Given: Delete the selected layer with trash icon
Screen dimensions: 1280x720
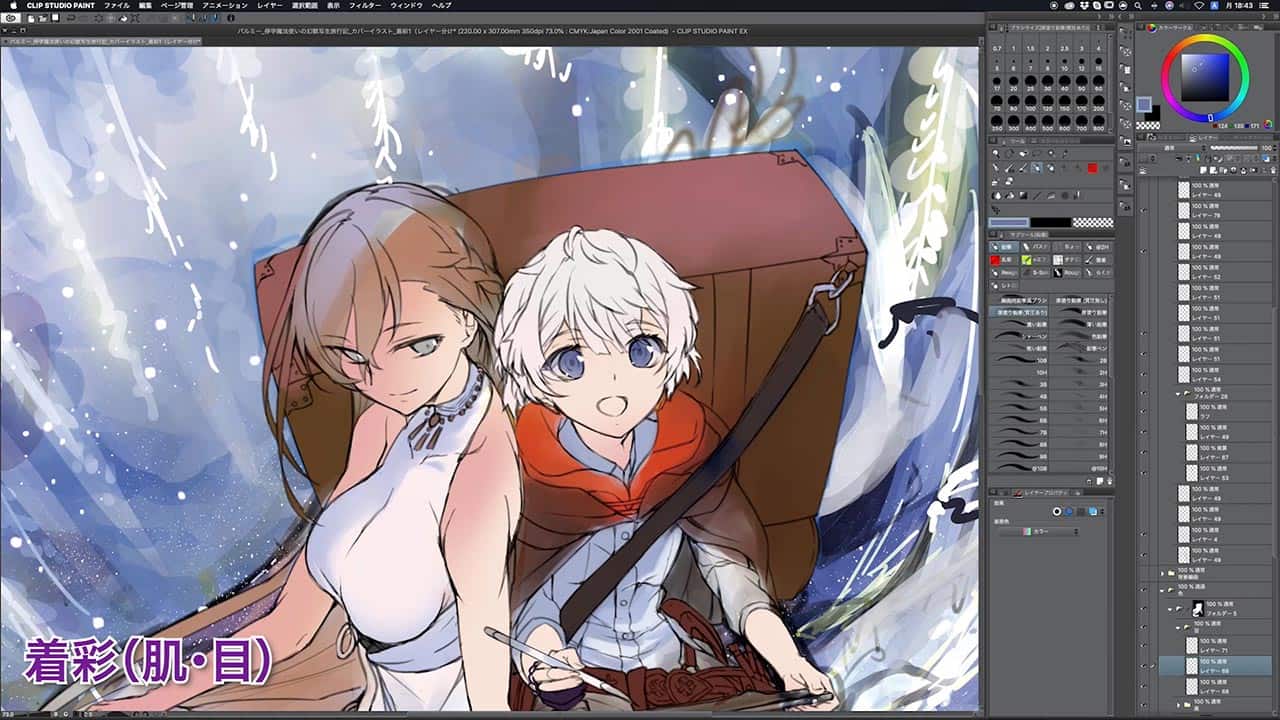Looking at the screenshot, I should point(1273,170).
